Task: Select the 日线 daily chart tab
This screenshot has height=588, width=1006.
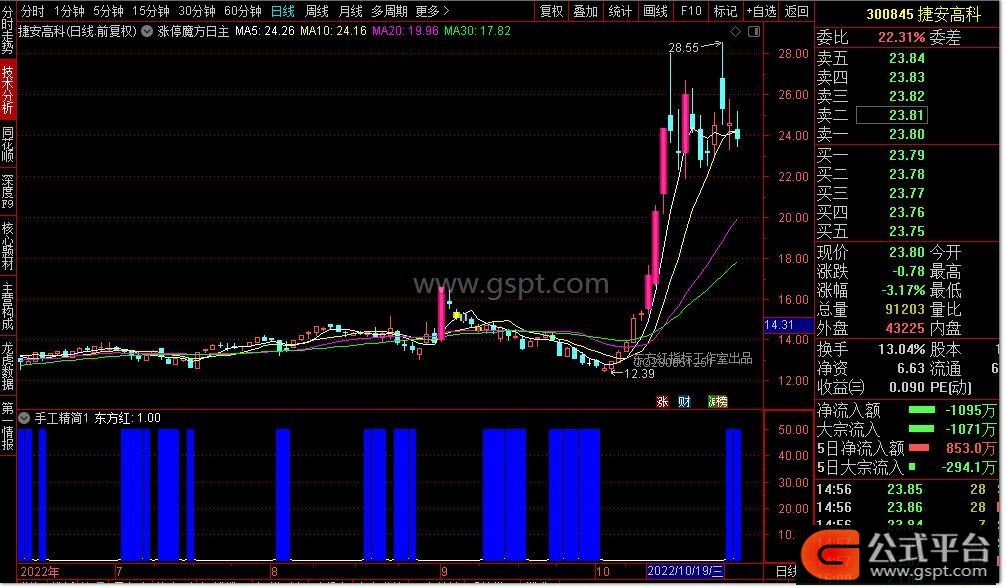Action: pyautogui.click(x=283, y=11)
